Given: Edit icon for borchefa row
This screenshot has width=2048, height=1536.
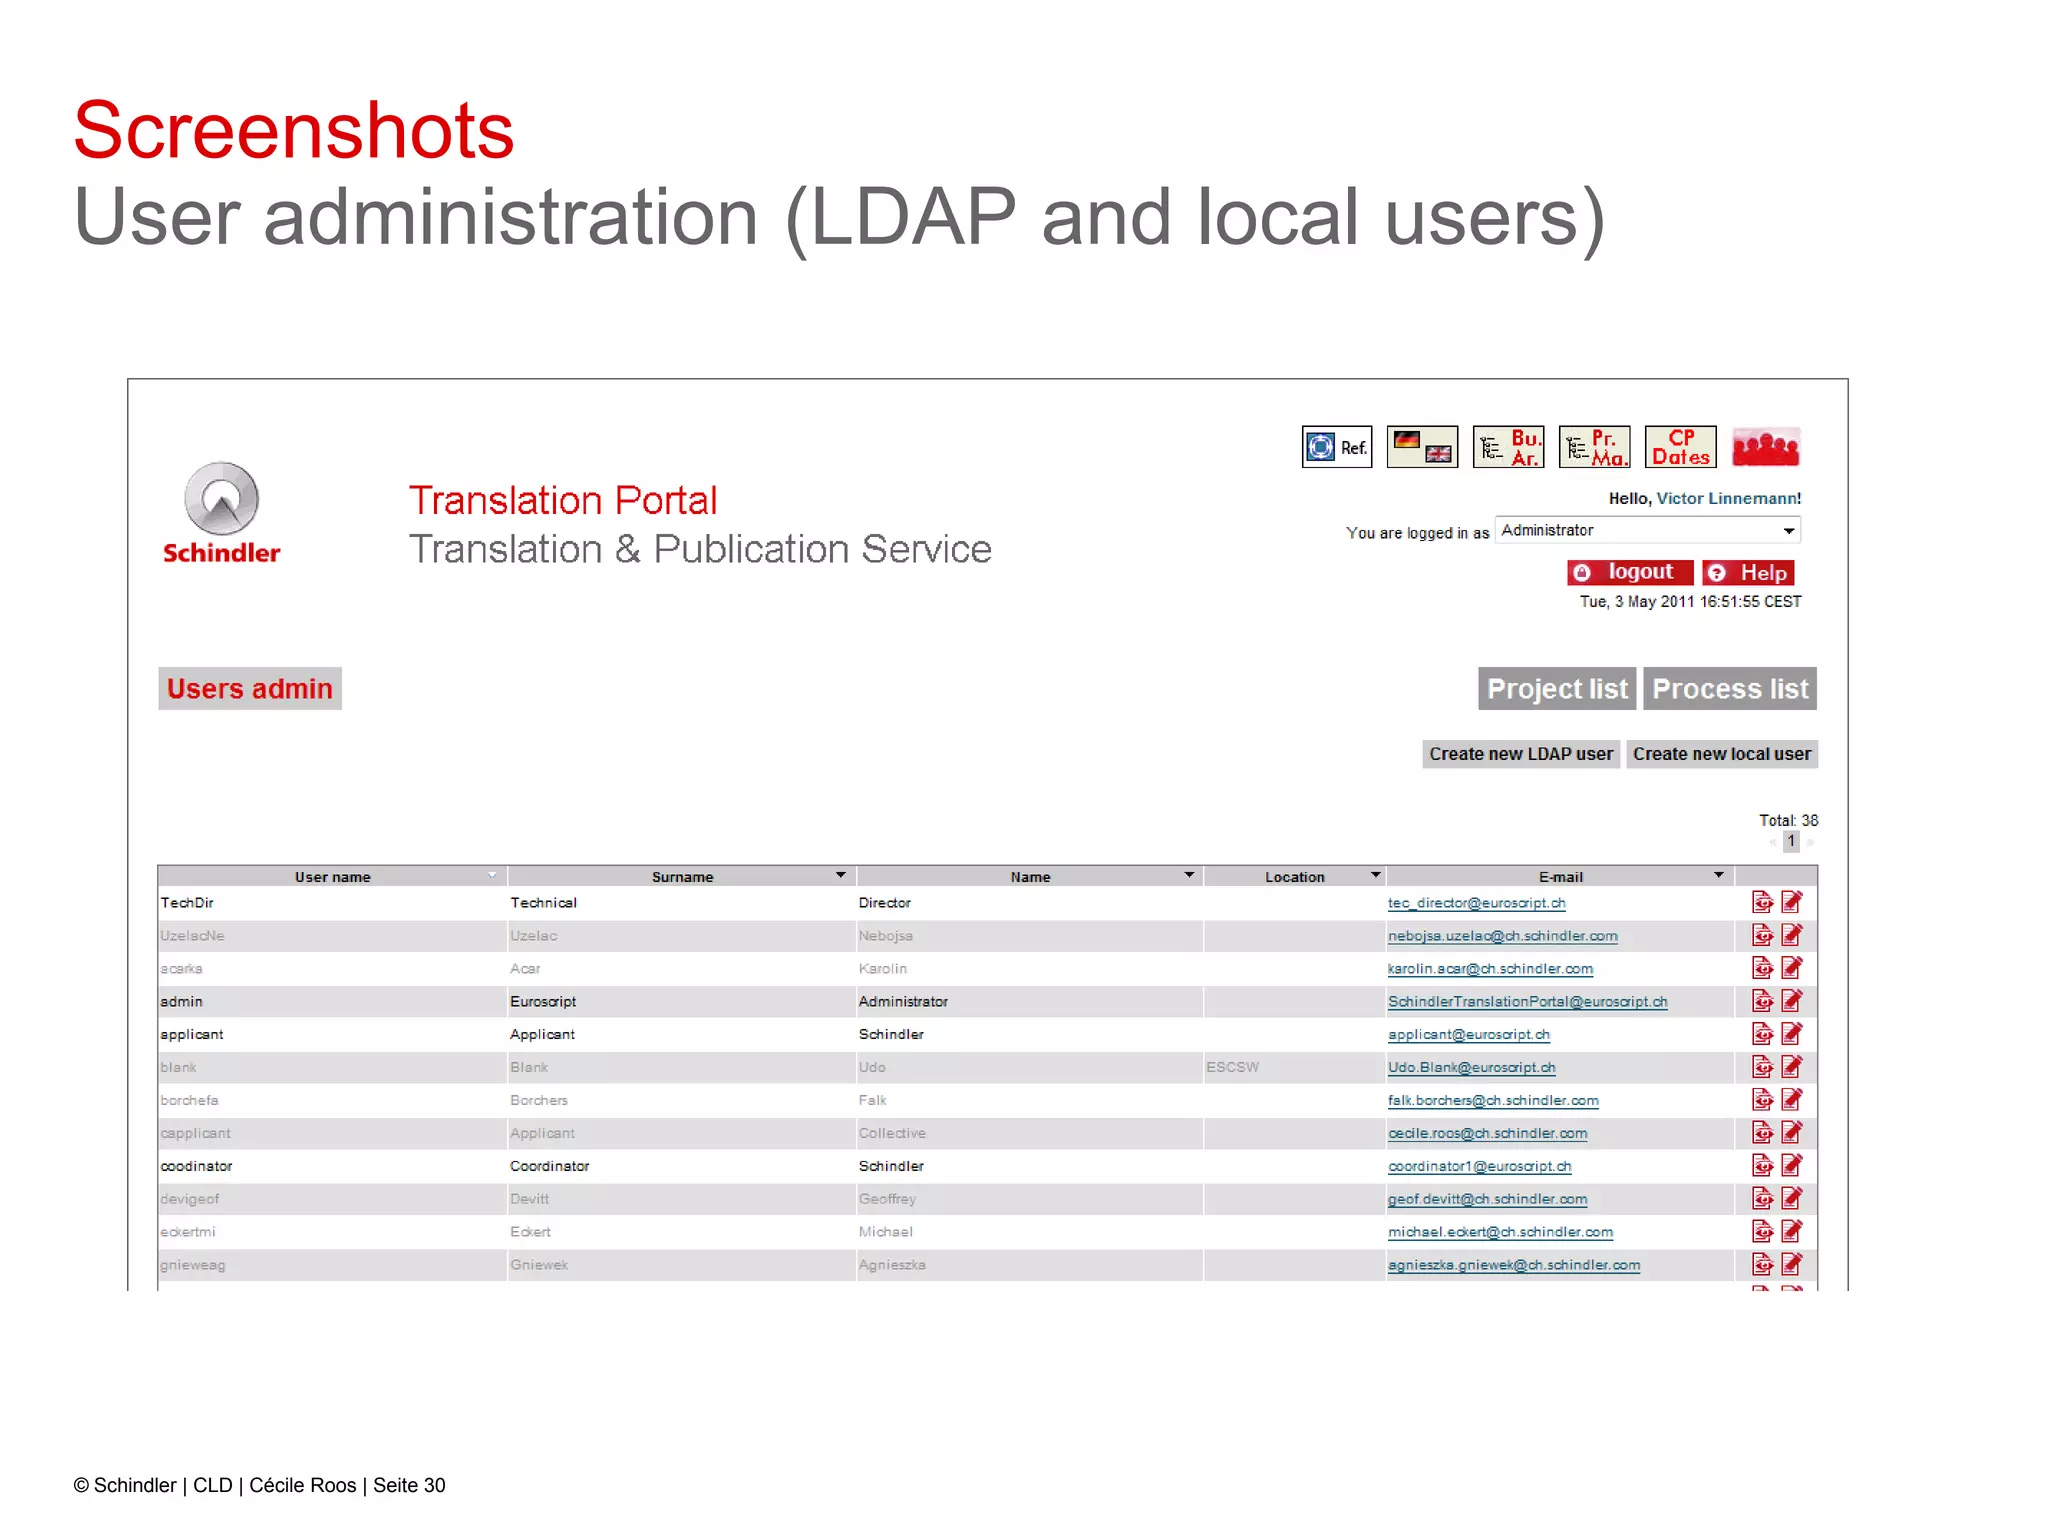Looking at the screenshot, I should [x=1792, y=1100].
